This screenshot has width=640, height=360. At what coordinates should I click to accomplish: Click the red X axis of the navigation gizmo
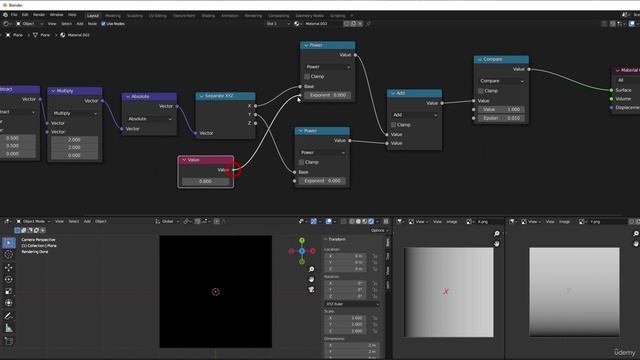313,251
